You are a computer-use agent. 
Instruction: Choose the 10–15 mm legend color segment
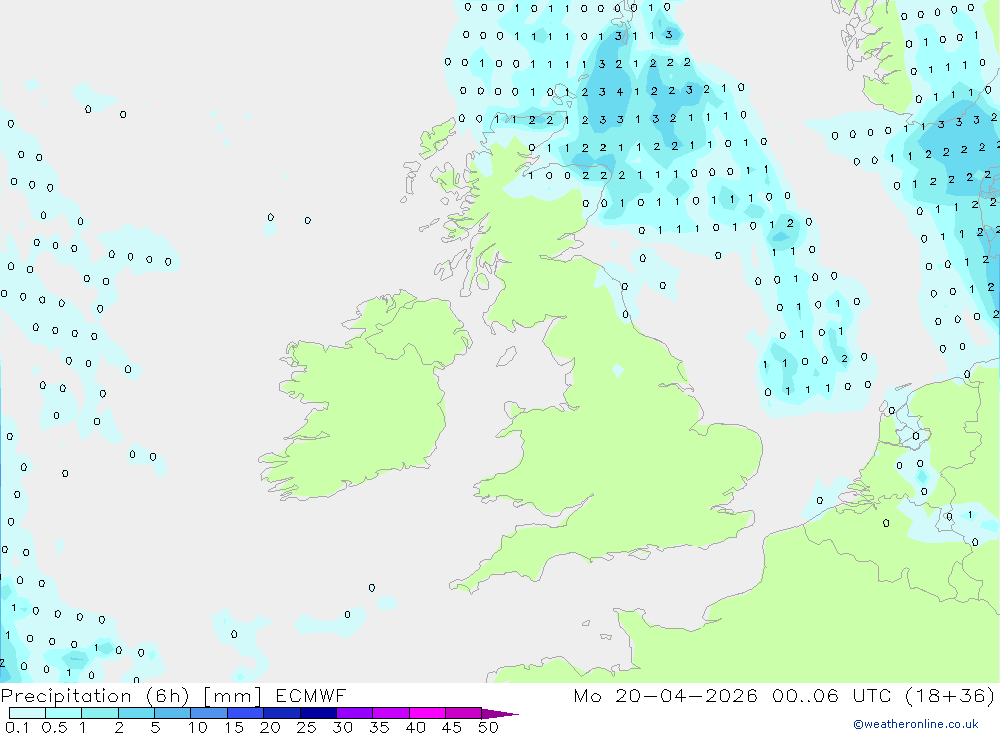[209, 713]
